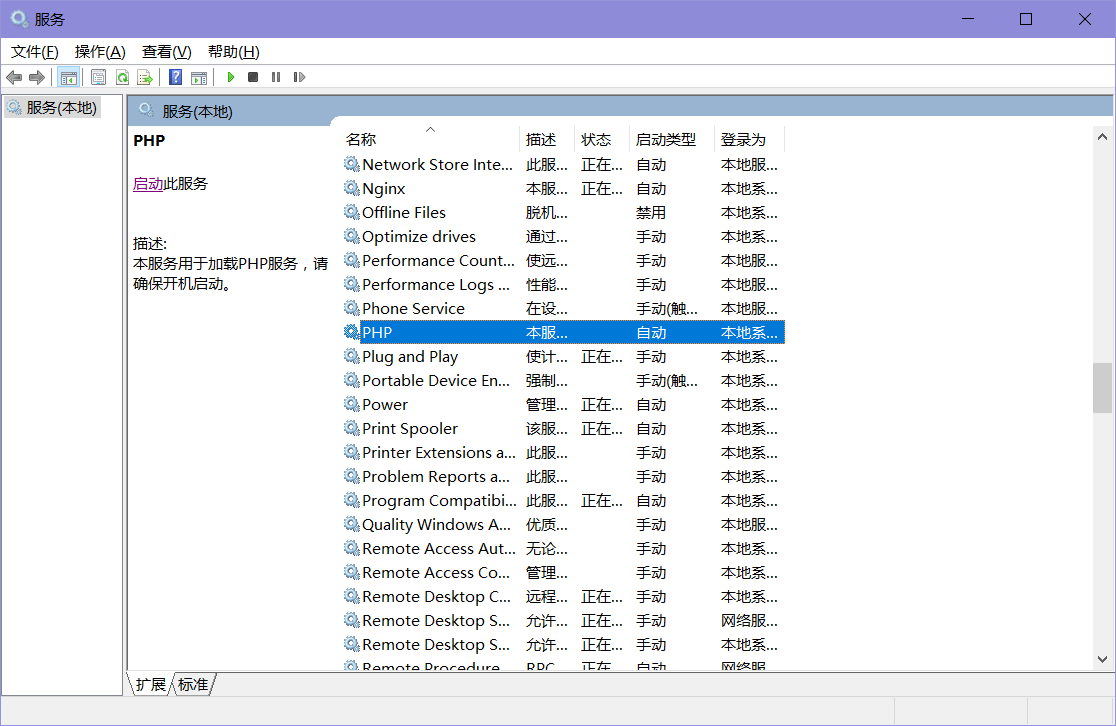Select the Remote Access Co... service name

436,573
